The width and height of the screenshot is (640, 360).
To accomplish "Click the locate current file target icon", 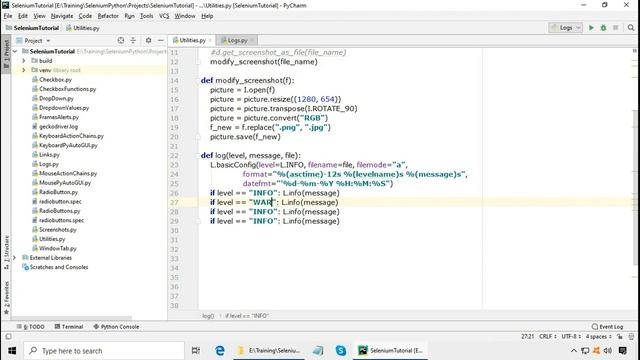I will click(x=121, y=40).
